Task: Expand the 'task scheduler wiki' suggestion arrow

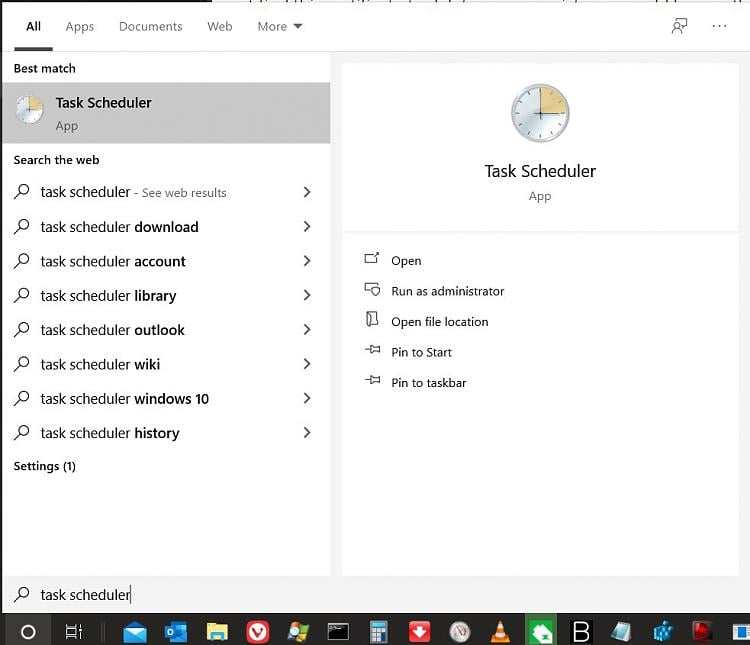Action: coord(306,364)
